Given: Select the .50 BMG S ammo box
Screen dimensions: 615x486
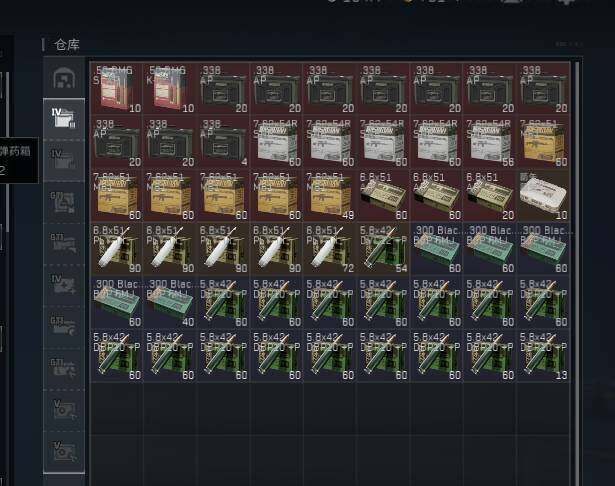Looking at the screenshot, I should pyautogui.click(x=117, y=88).
